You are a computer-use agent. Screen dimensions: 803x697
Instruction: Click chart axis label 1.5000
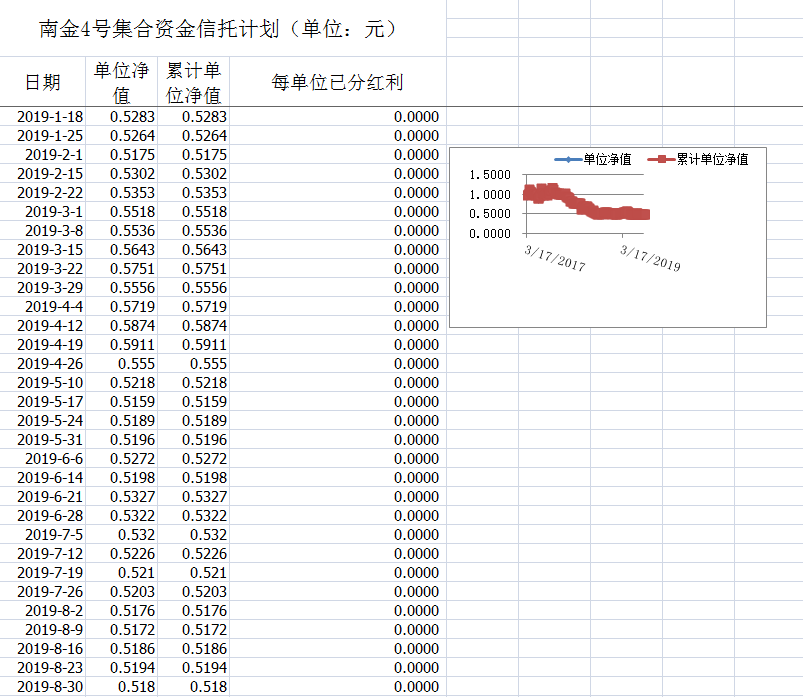pos(490,175)
